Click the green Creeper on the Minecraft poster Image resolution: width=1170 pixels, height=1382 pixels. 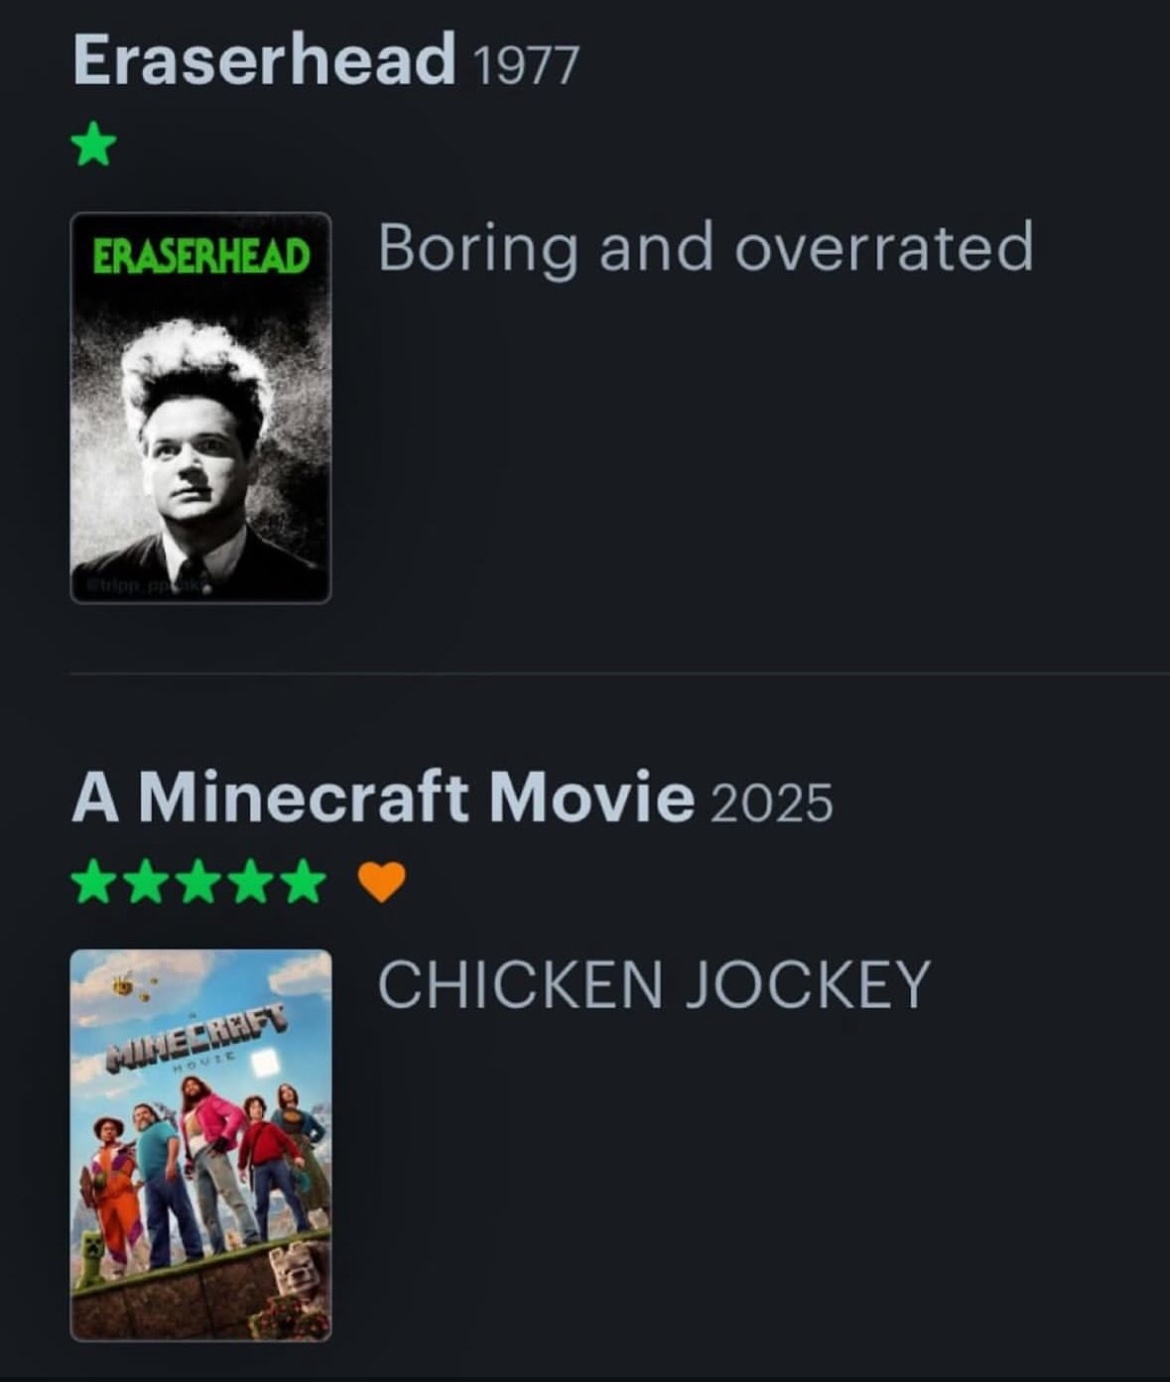(89, 1259)
